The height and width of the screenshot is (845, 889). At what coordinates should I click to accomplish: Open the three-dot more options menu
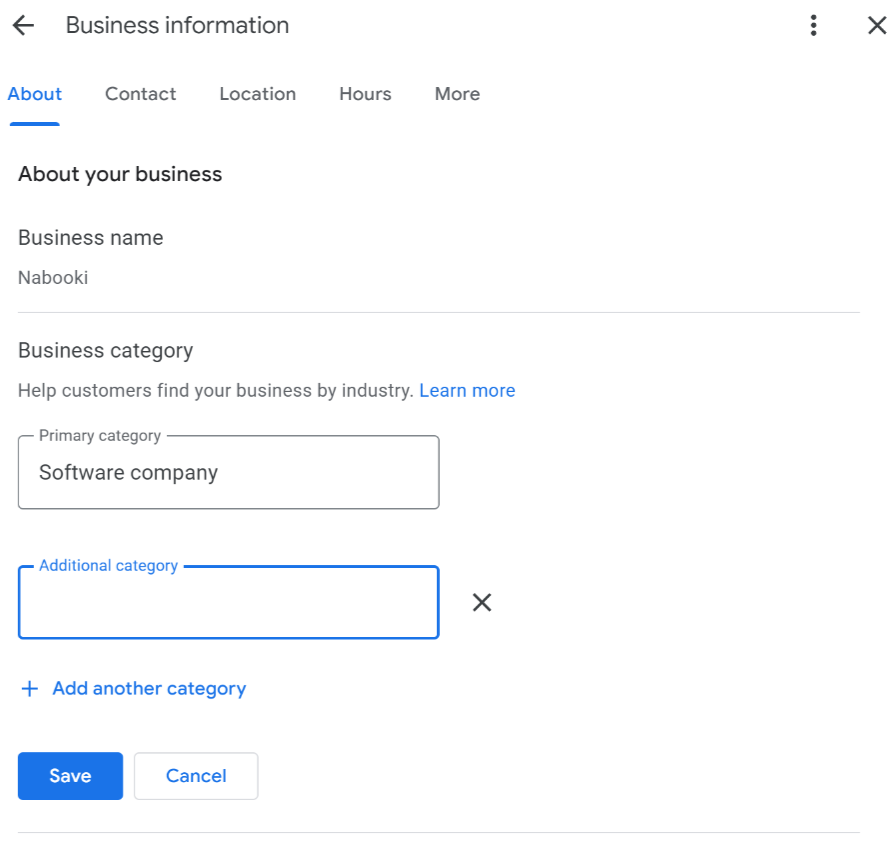click(813, 26)
